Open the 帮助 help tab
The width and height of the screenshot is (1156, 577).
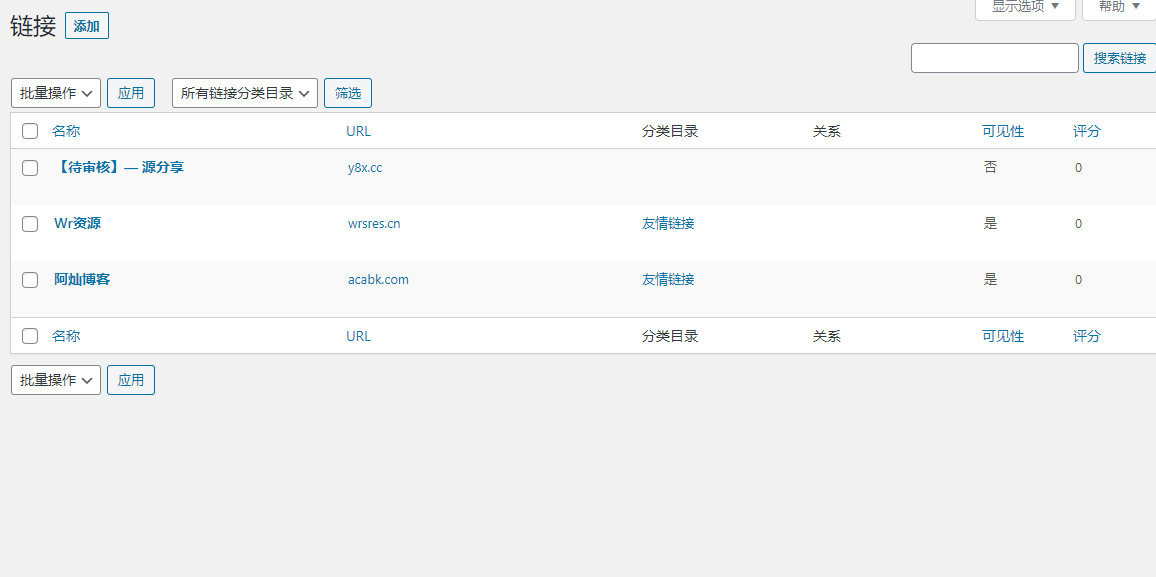tap(1118, 7)
